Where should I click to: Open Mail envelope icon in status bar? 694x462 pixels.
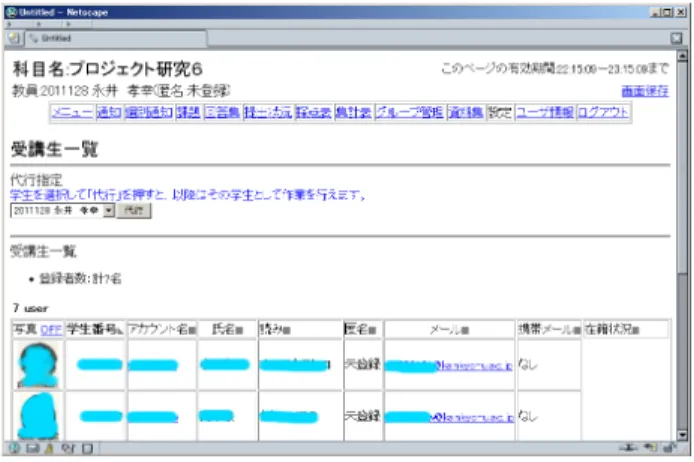click(x=33, y=449)
